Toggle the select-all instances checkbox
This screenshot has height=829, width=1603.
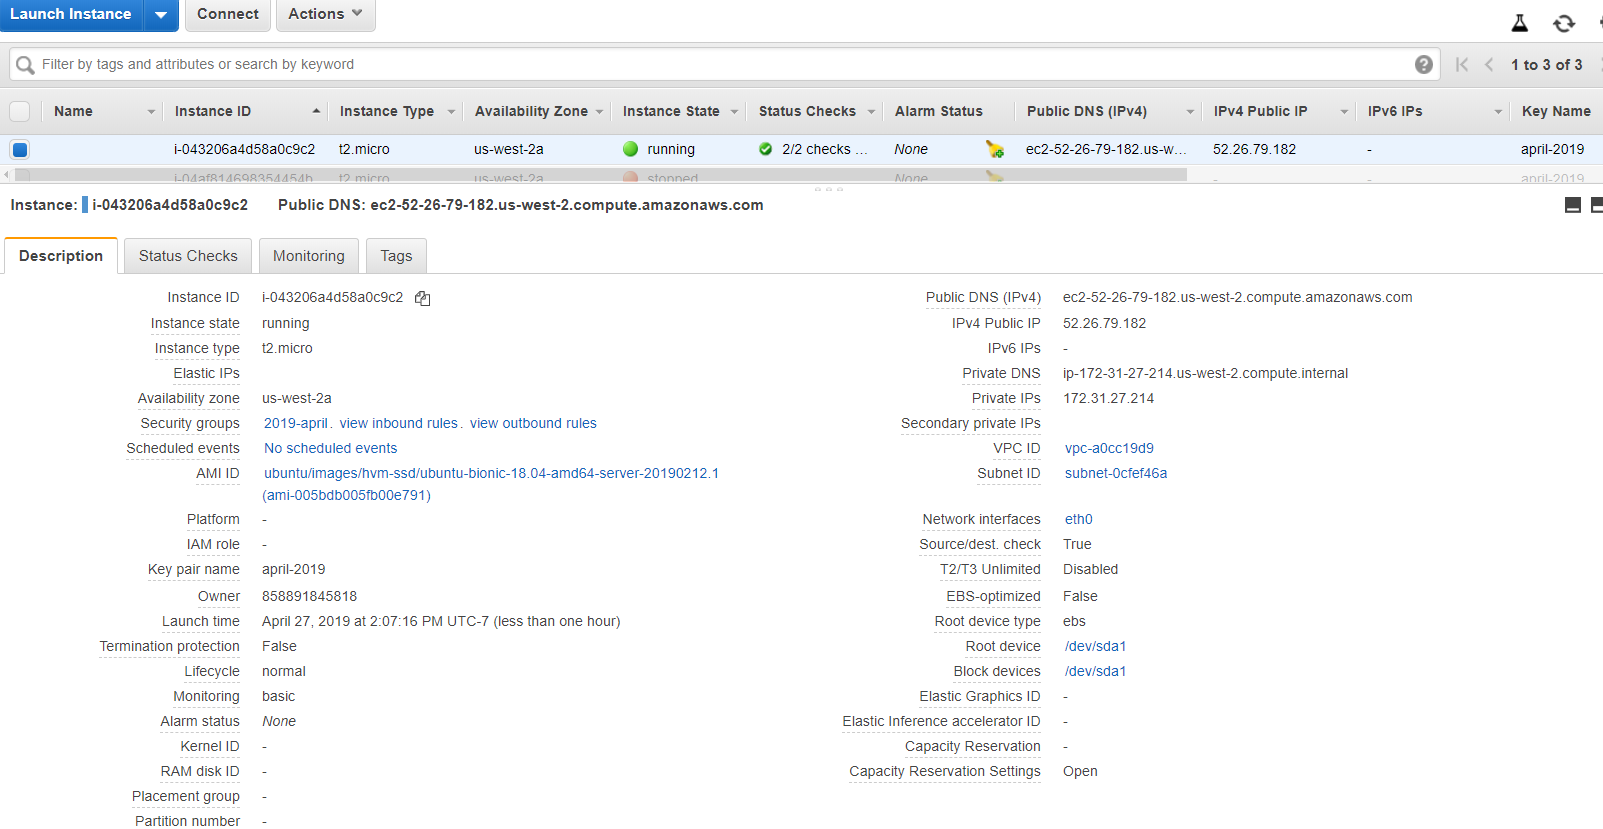20,111
